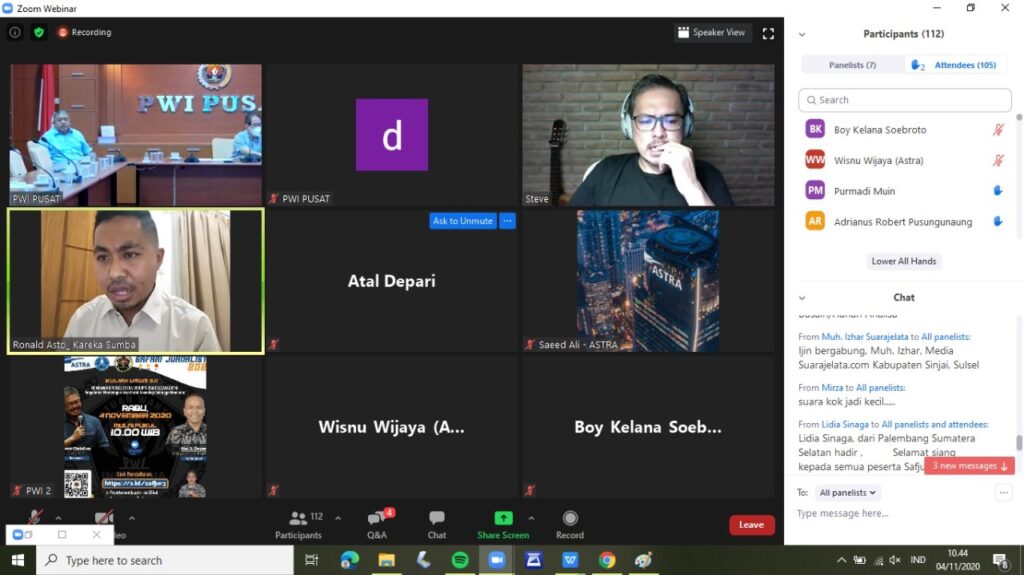The image size is (1024, 575).
Task: Open Windows notification center
Action: coord(1000,560)
